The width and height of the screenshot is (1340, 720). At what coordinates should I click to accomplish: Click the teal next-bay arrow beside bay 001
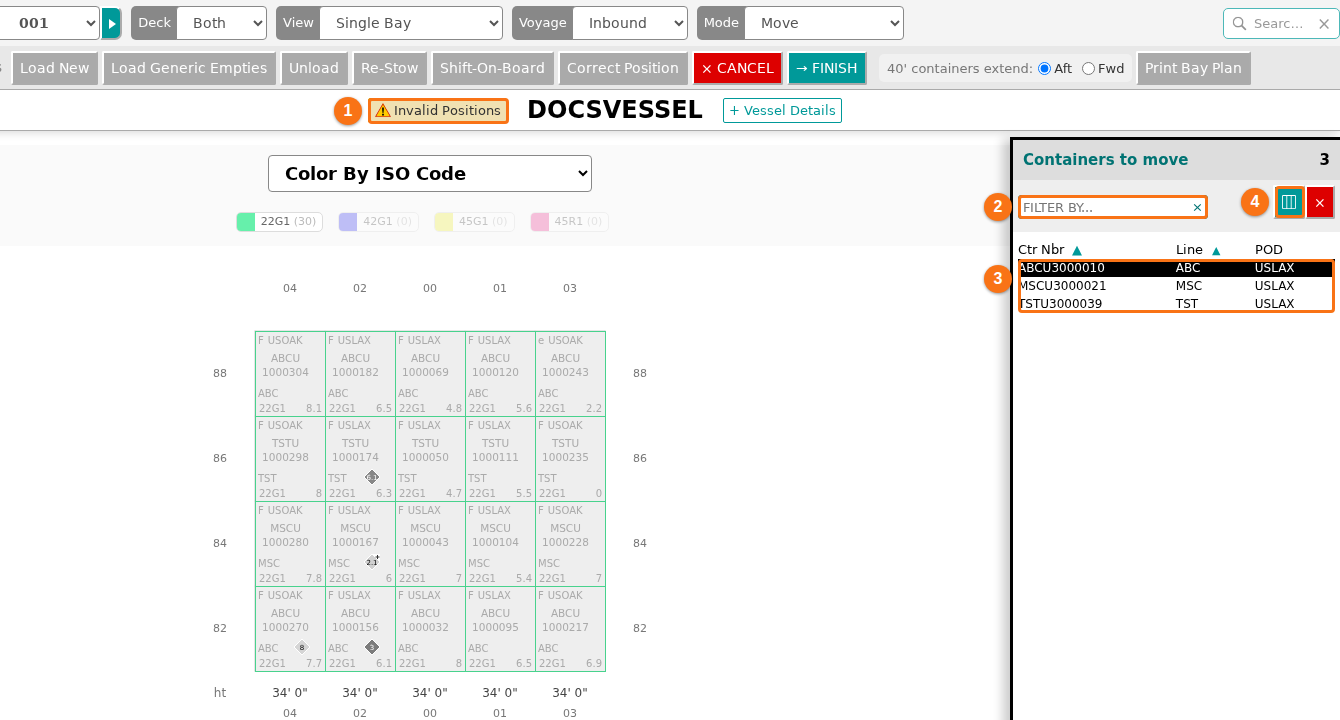point(111,23)
